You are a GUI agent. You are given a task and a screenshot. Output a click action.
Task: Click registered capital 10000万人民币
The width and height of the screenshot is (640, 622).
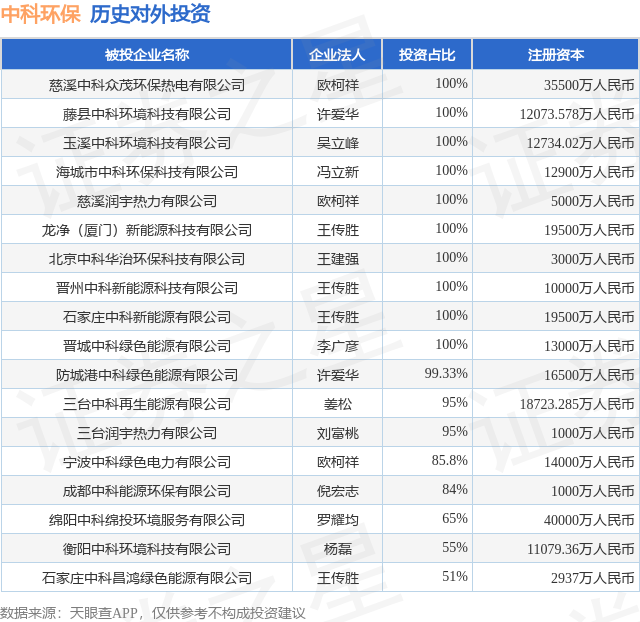click(589, 288)
